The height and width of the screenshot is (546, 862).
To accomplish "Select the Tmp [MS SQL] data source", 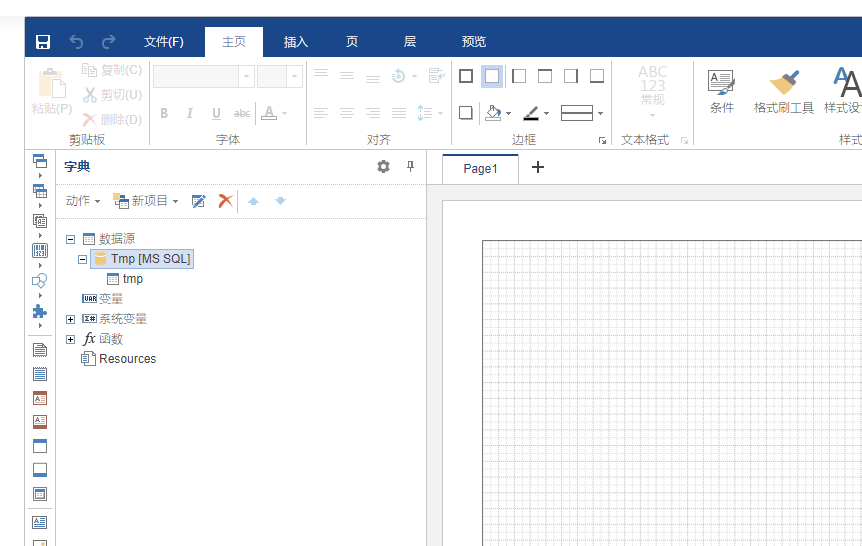I will click(x=142, y=259).
